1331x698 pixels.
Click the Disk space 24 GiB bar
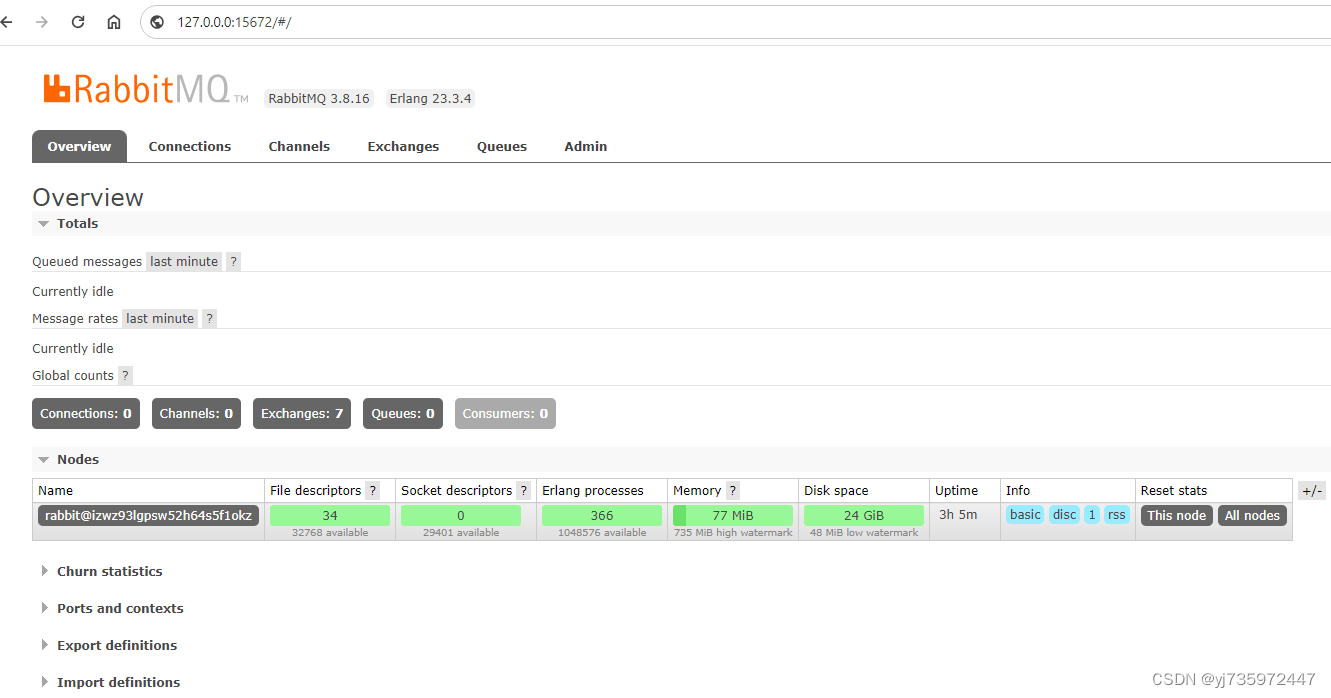[864, 516]
